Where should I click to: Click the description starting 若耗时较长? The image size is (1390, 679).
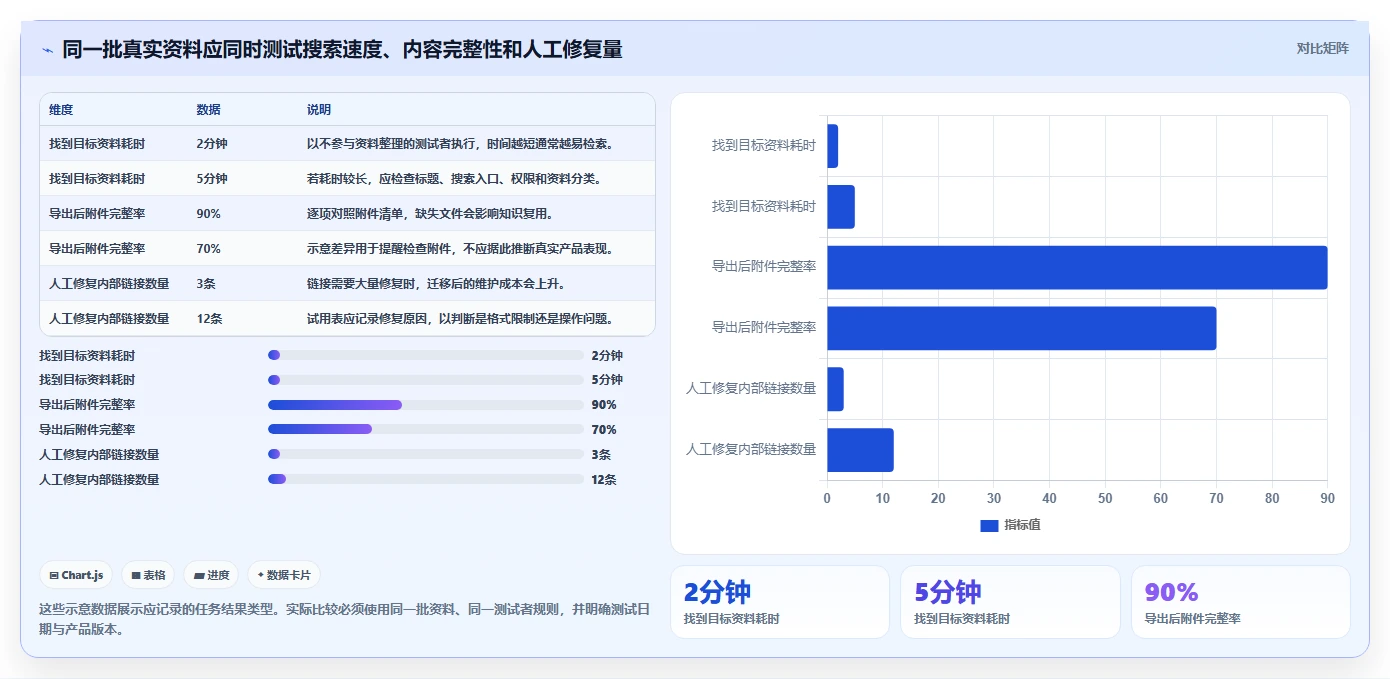tap(453, 179)
